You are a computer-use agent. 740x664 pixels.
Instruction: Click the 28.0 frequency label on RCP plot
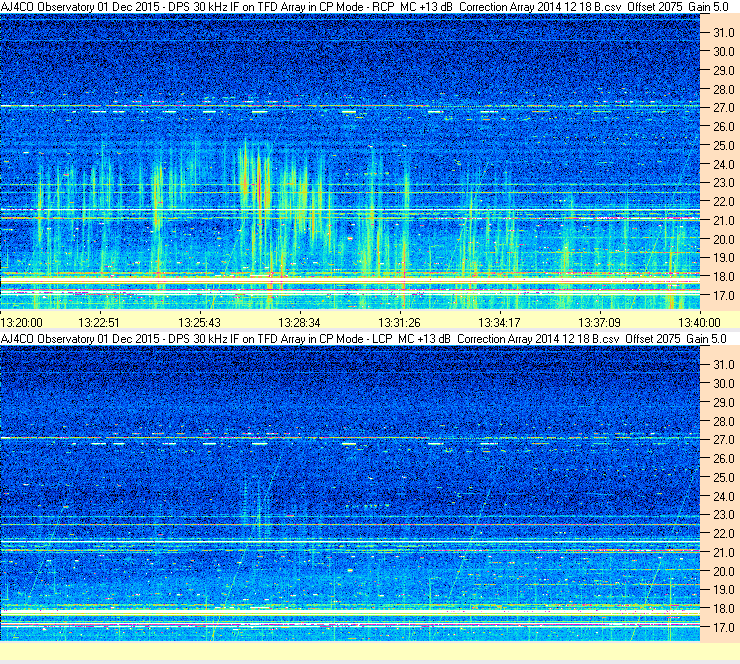tap(723, 89)
